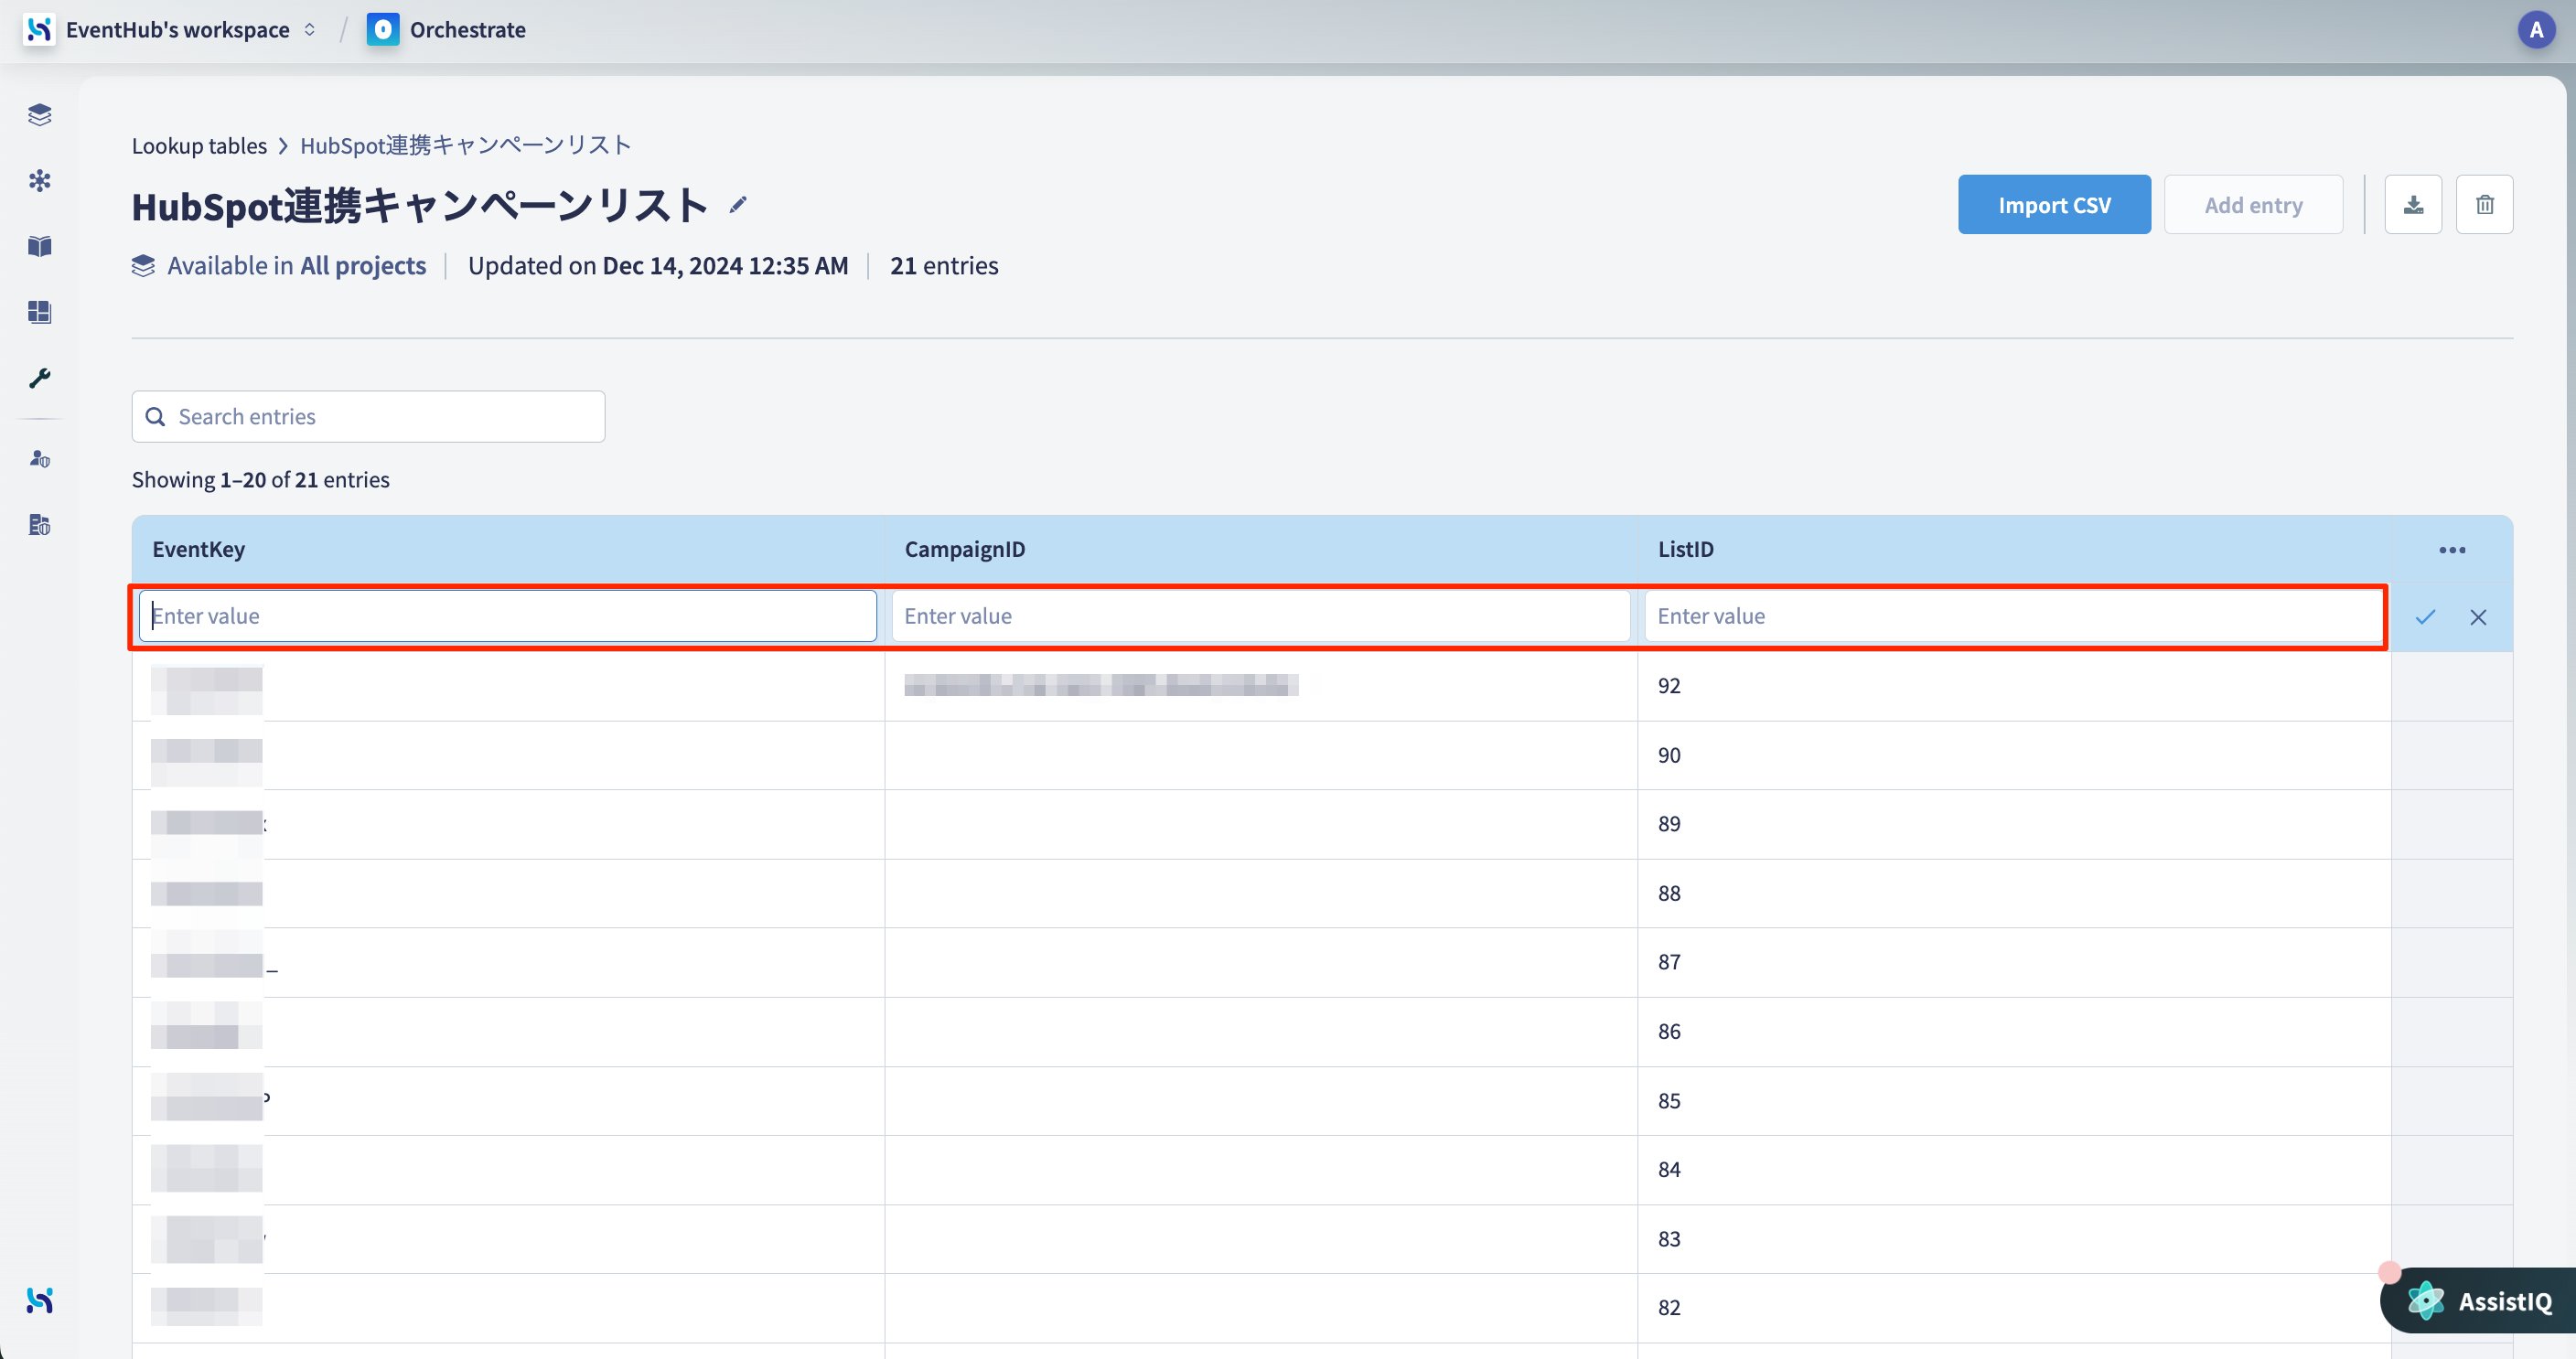Open the column options three-dot menu

click(2452, 550)
